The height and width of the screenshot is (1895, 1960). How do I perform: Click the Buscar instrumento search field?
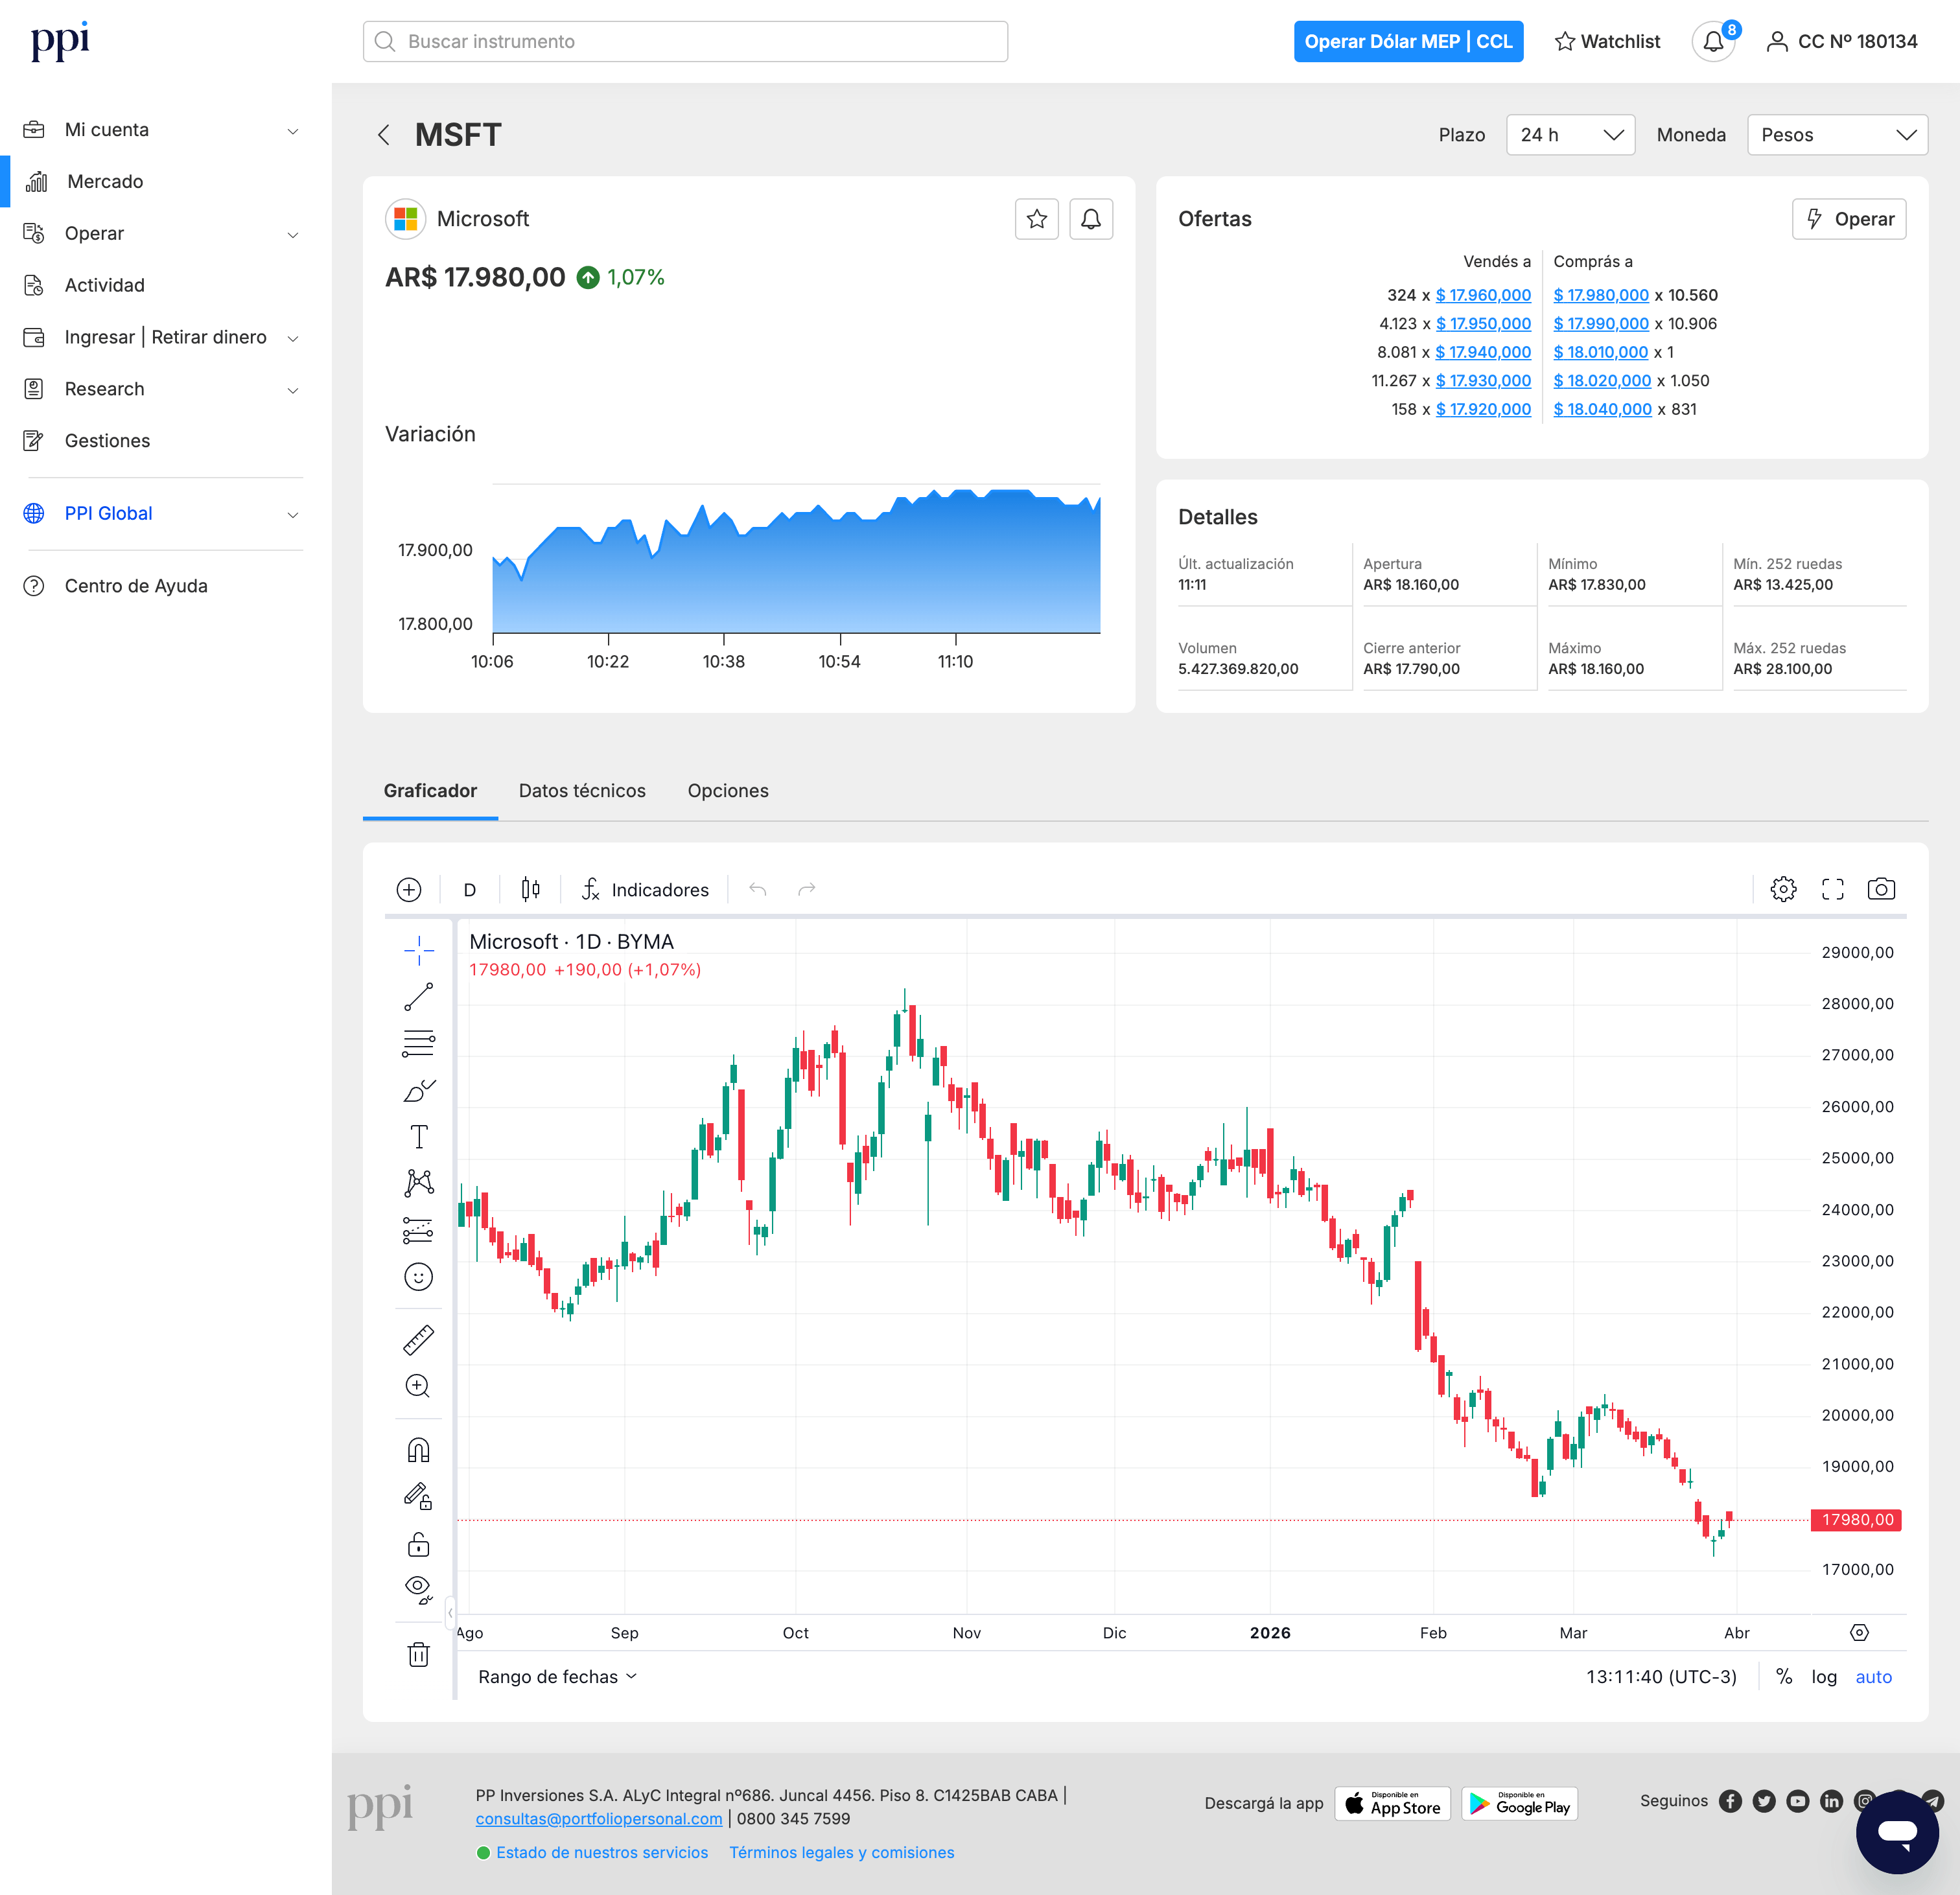coord(685,42)
